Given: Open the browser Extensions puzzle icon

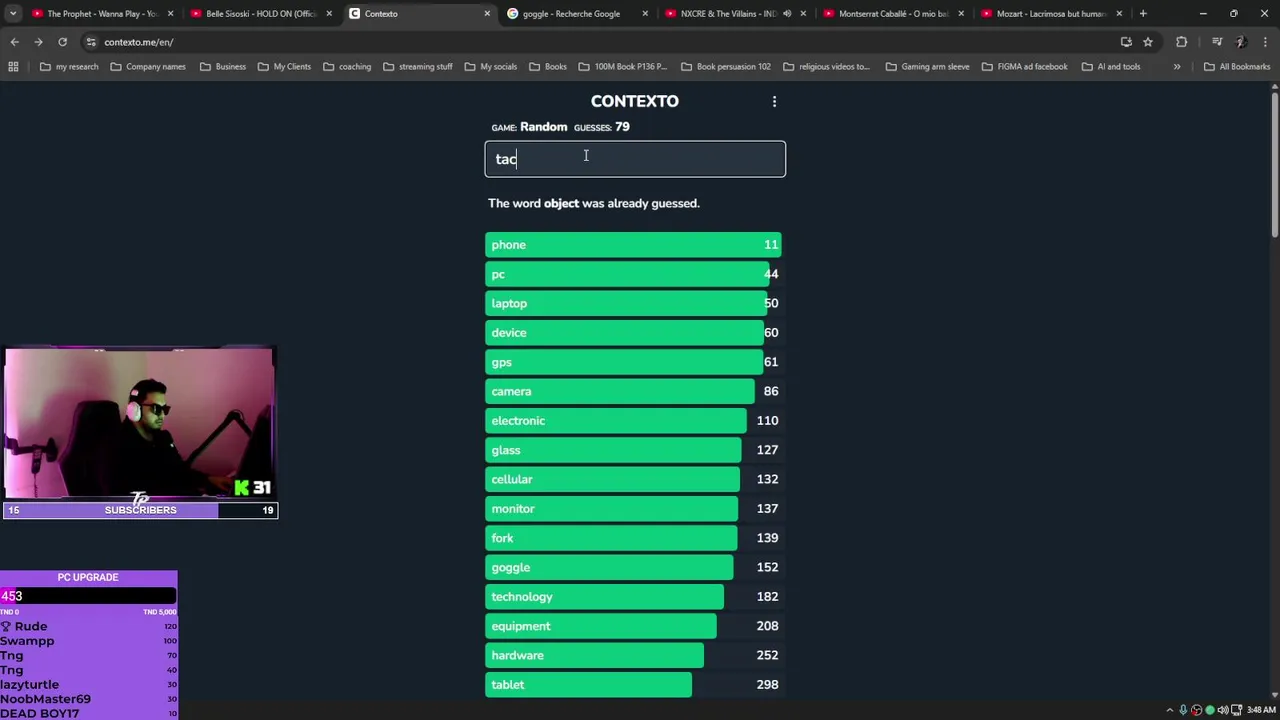Looking at the screenshot, I should pyautogui.click(x=1182, y=42).
